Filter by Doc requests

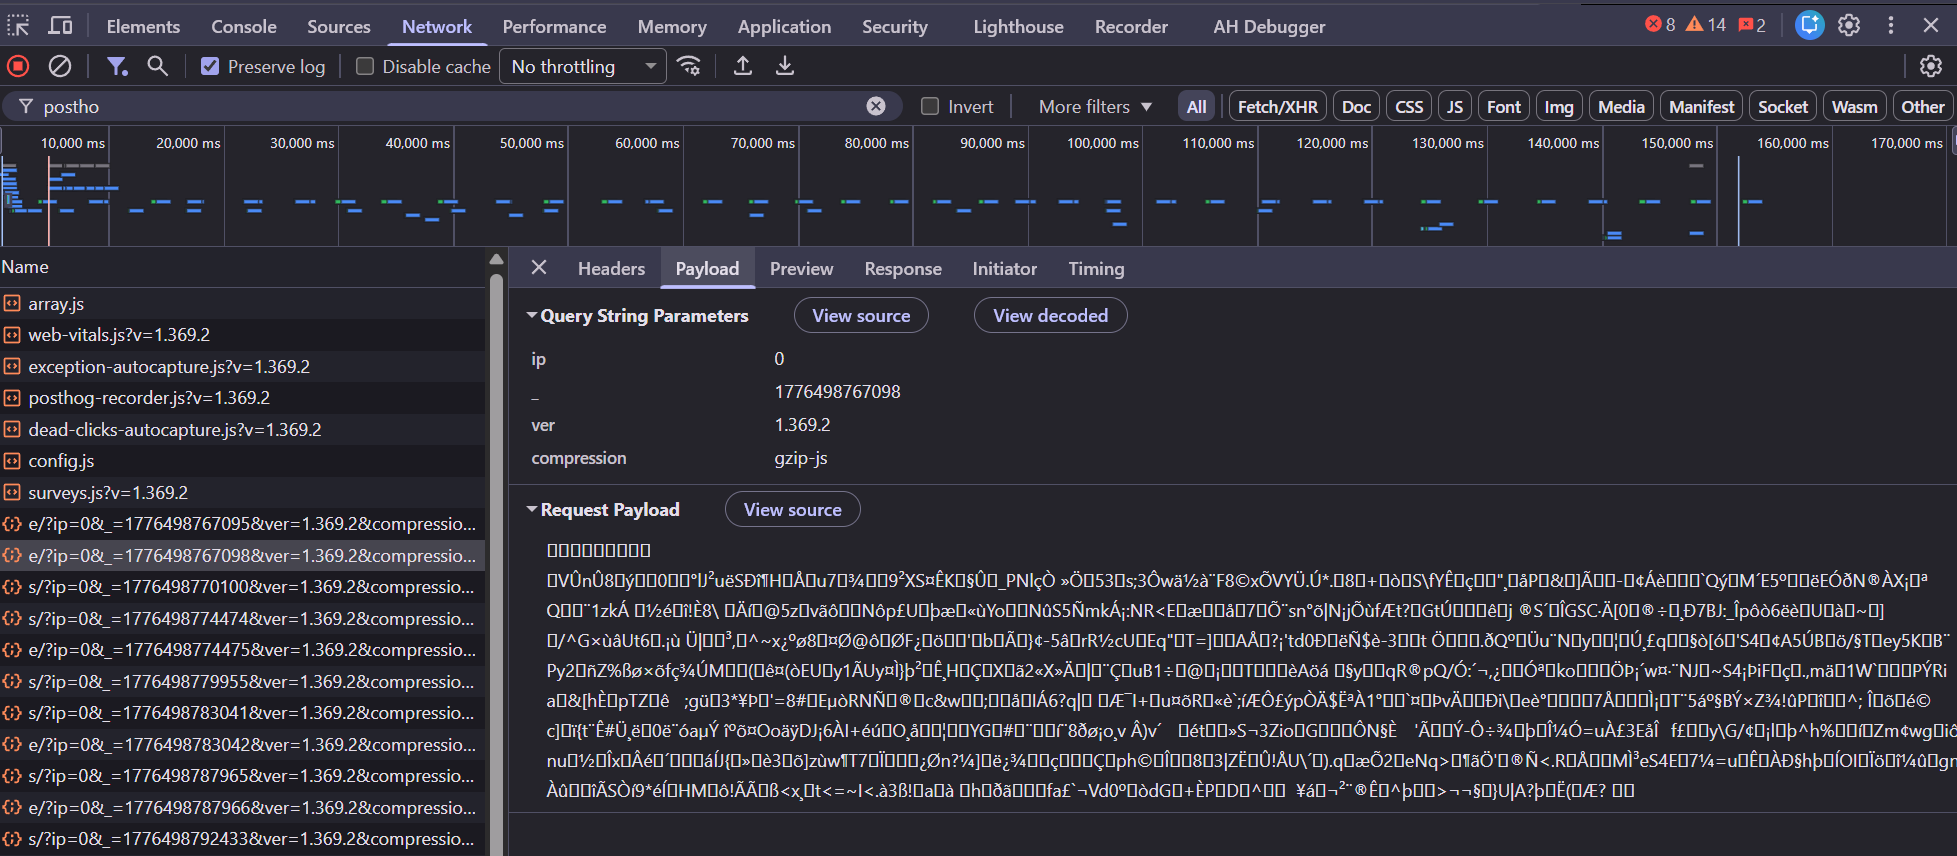[x=1356, y=106]
